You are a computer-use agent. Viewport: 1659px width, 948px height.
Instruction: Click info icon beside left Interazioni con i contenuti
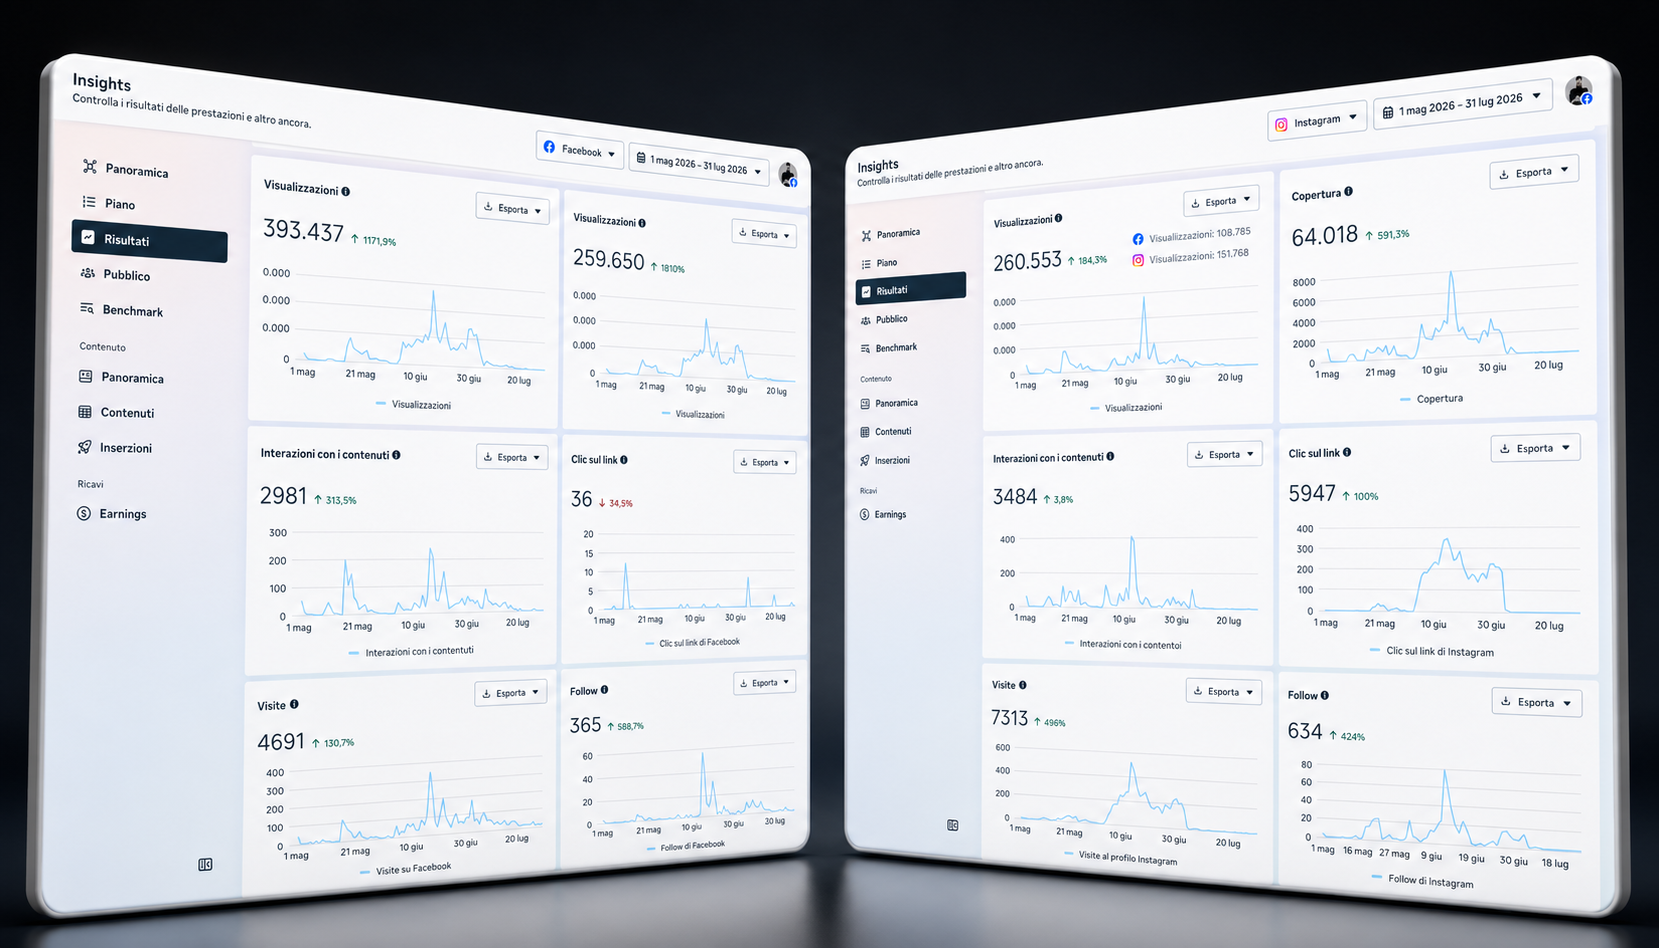(396, 454)
